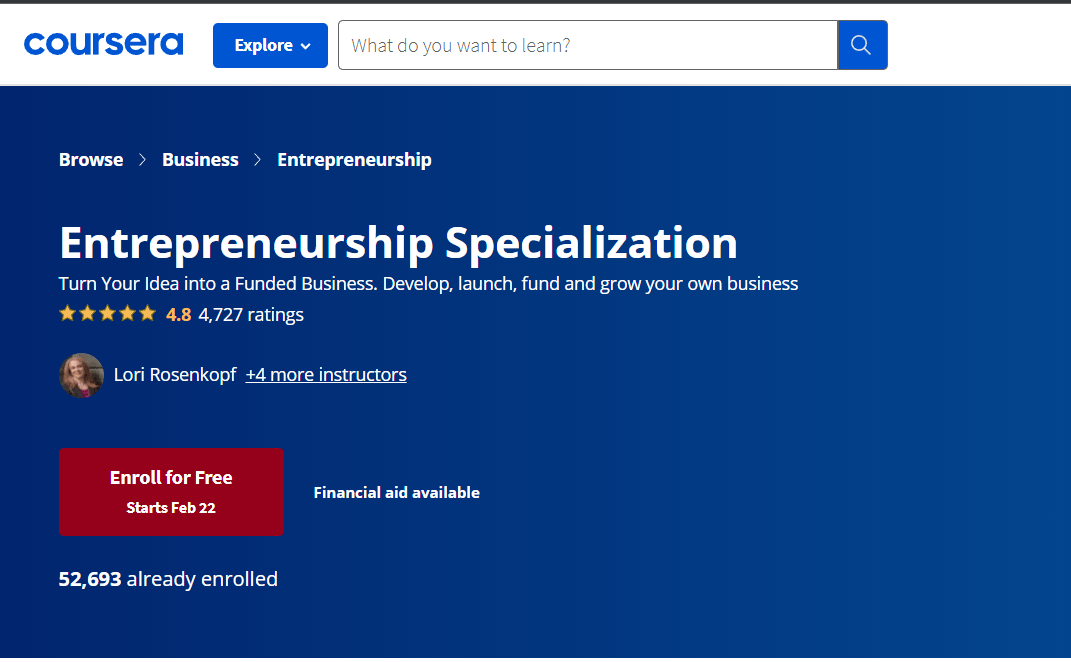Click the 4,727 ratings text
Screen dimensions: 1071x662
click(250, 314)
